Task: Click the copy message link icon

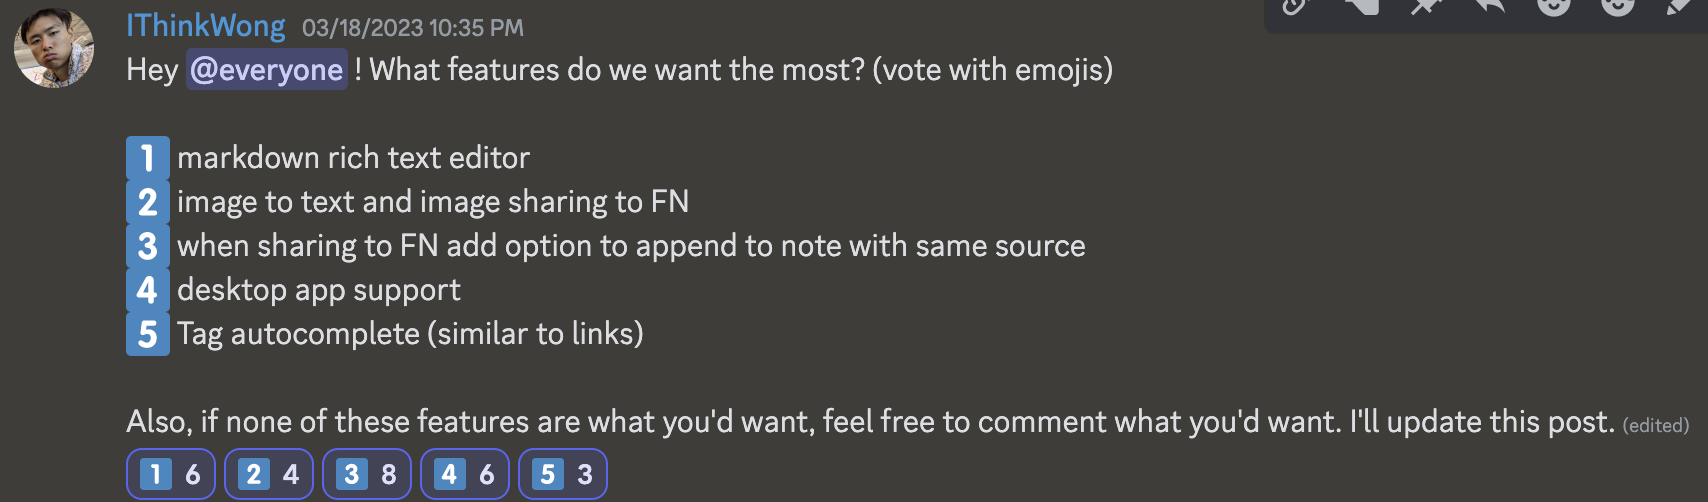Action: 1295,6
